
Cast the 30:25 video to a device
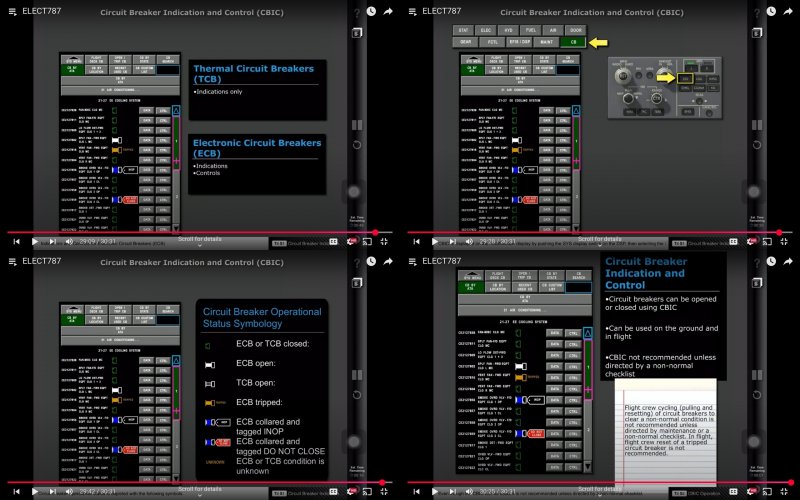pos(766,491)
